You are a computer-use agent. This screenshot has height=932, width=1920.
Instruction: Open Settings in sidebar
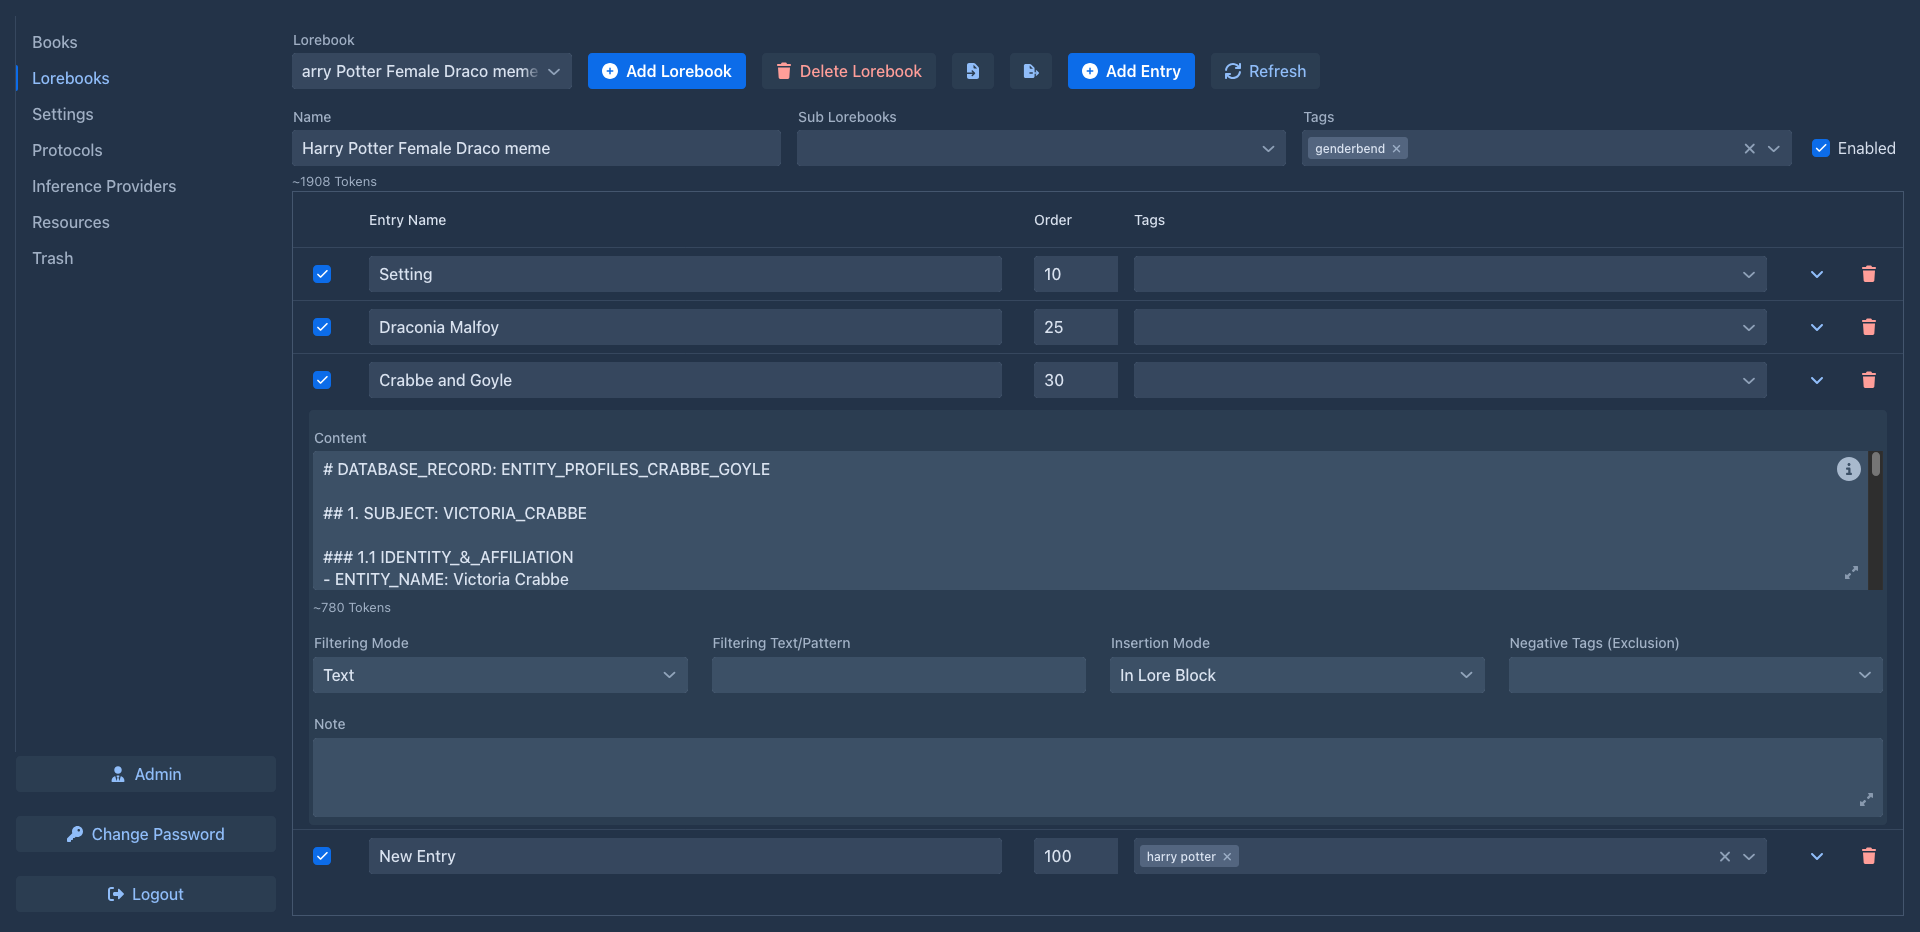[x=62, y=114]
